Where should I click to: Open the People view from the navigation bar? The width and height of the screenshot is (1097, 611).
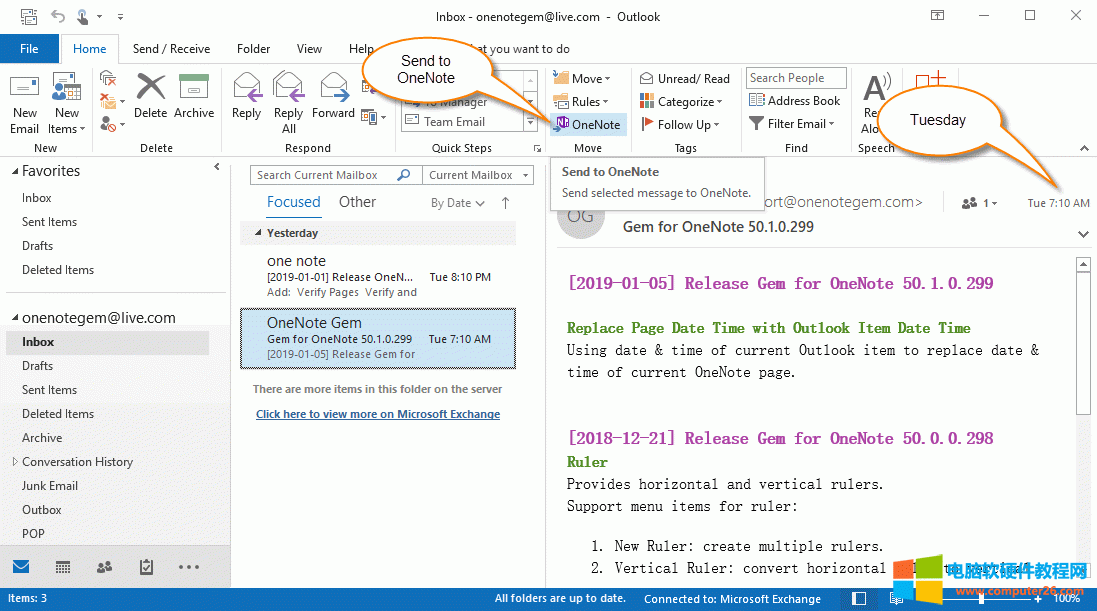point(104,566)
